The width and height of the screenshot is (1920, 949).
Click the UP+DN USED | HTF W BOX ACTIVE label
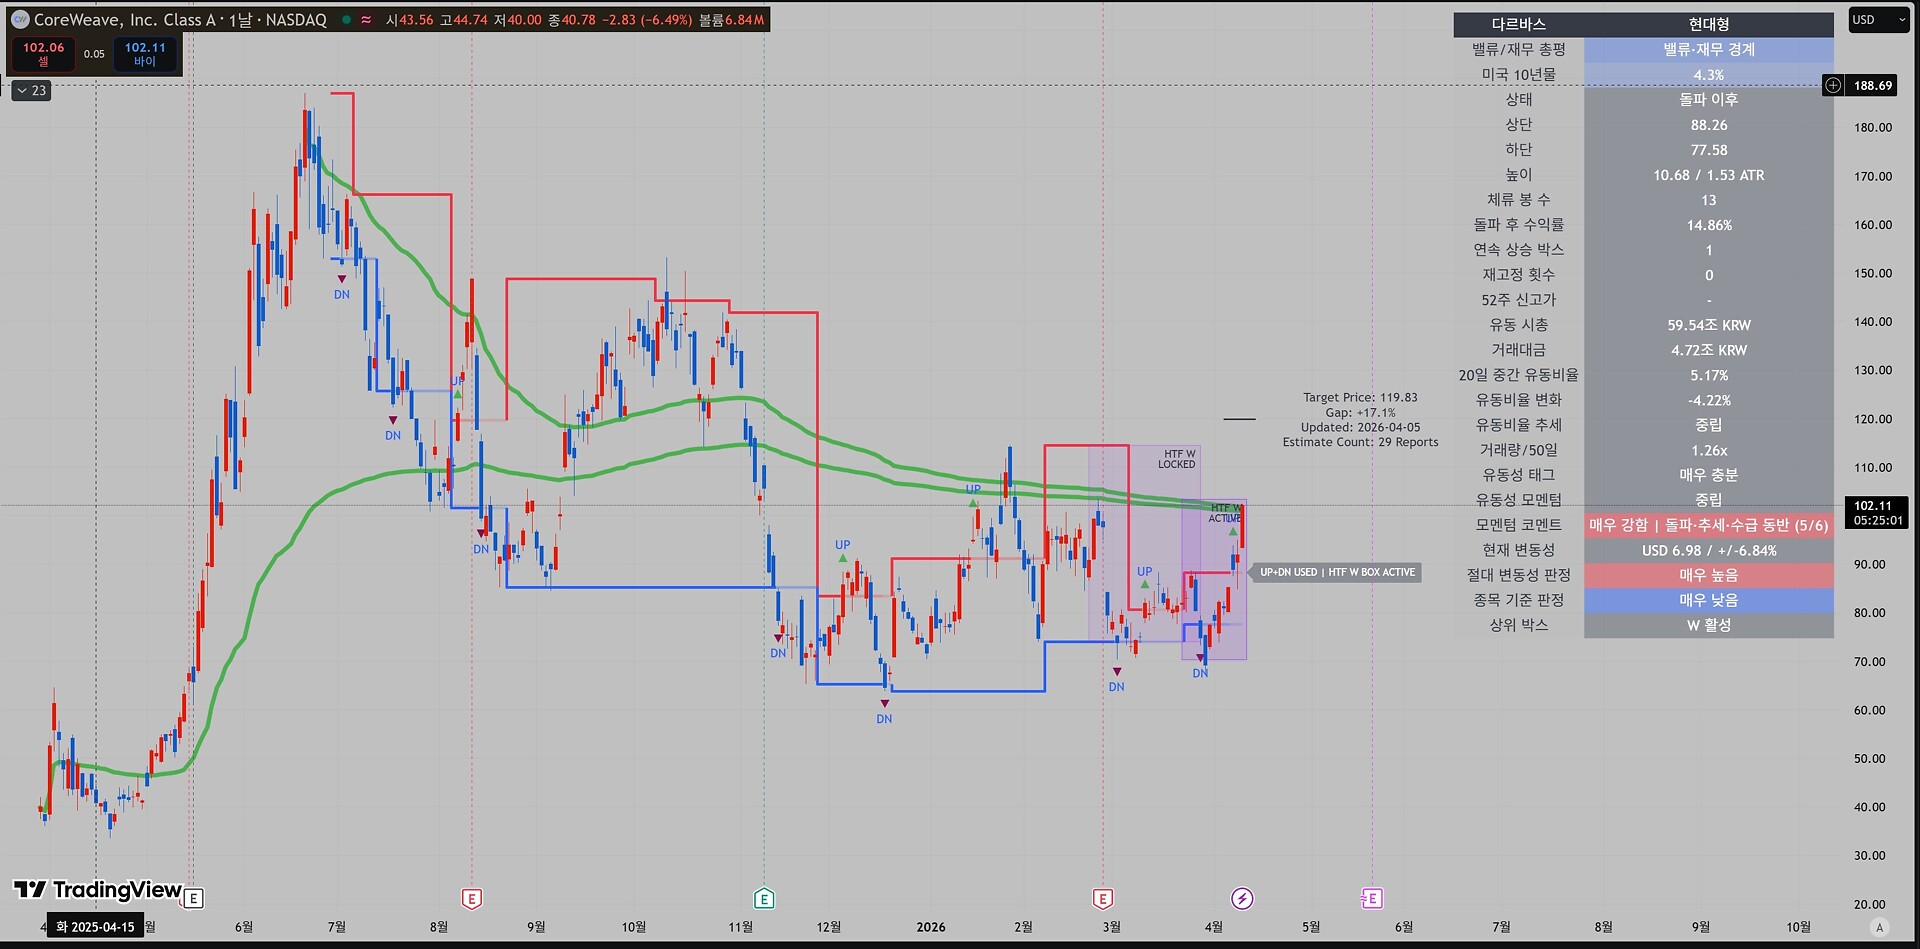[1337, 572]
